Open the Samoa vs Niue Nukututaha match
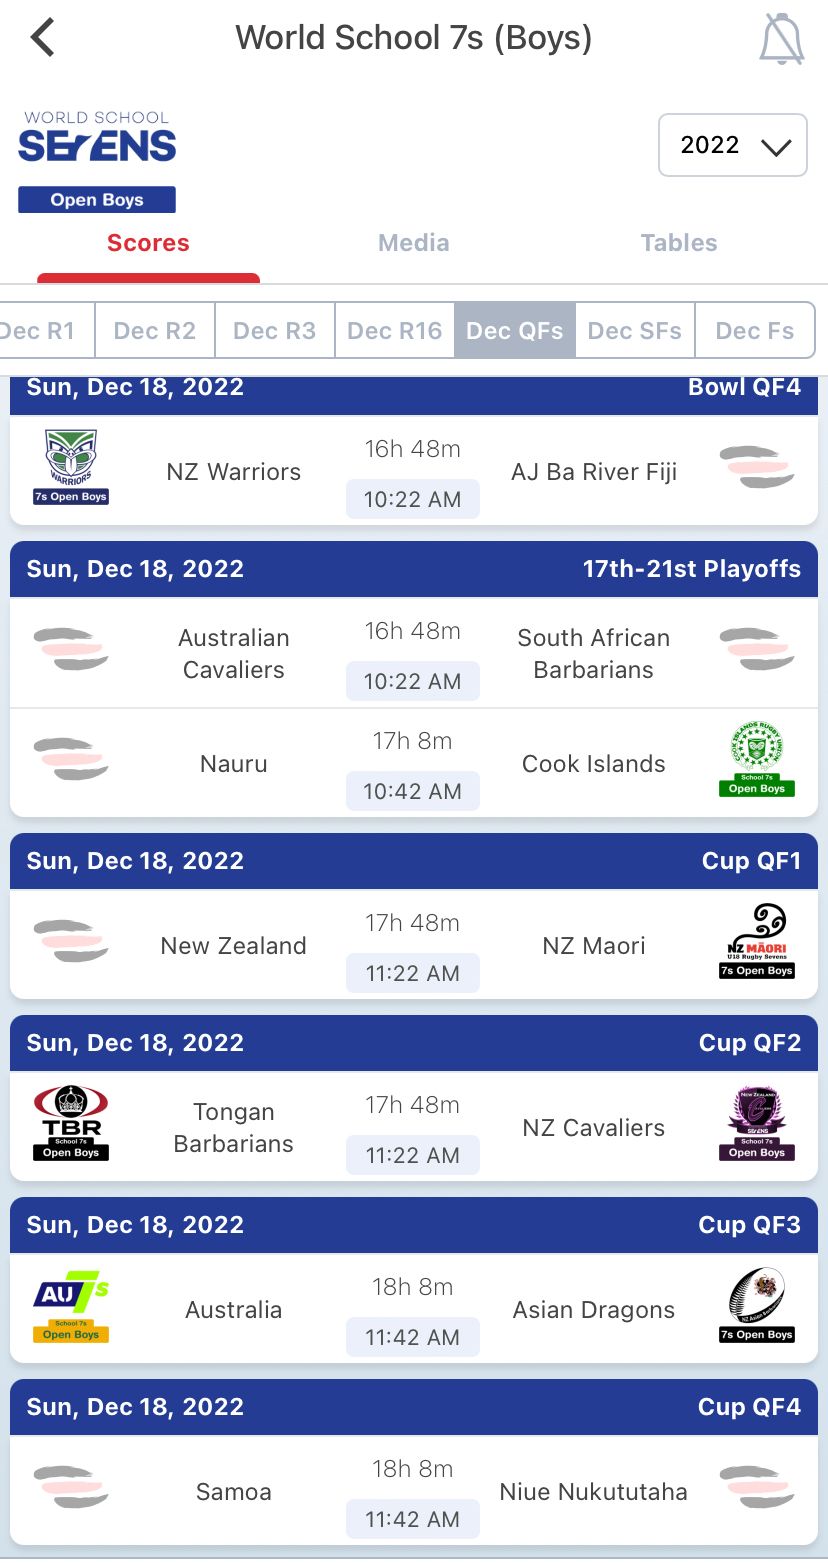828x1563 pixels. click(x=413, y=1491)
